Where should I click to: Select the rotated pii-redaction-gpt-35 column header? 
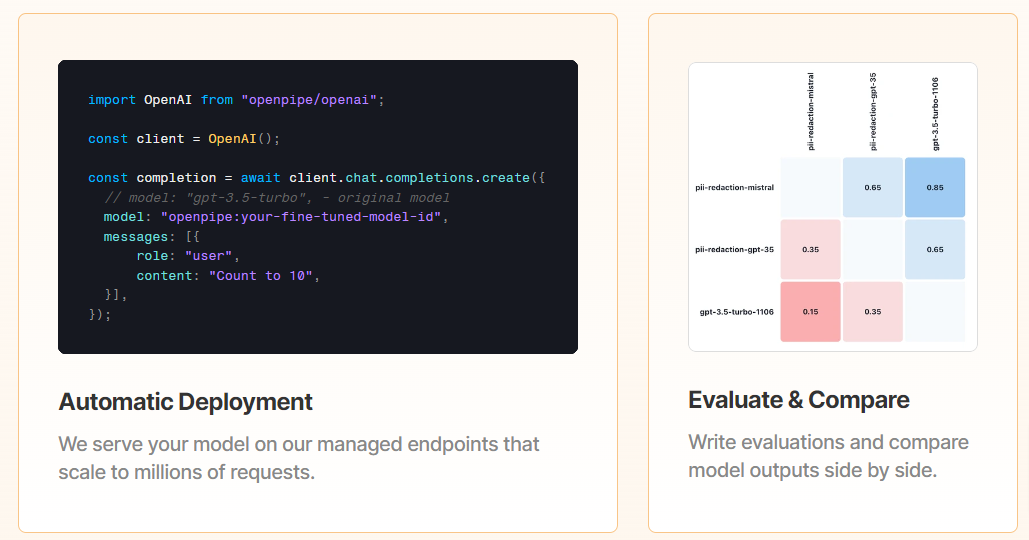point(873,111)
